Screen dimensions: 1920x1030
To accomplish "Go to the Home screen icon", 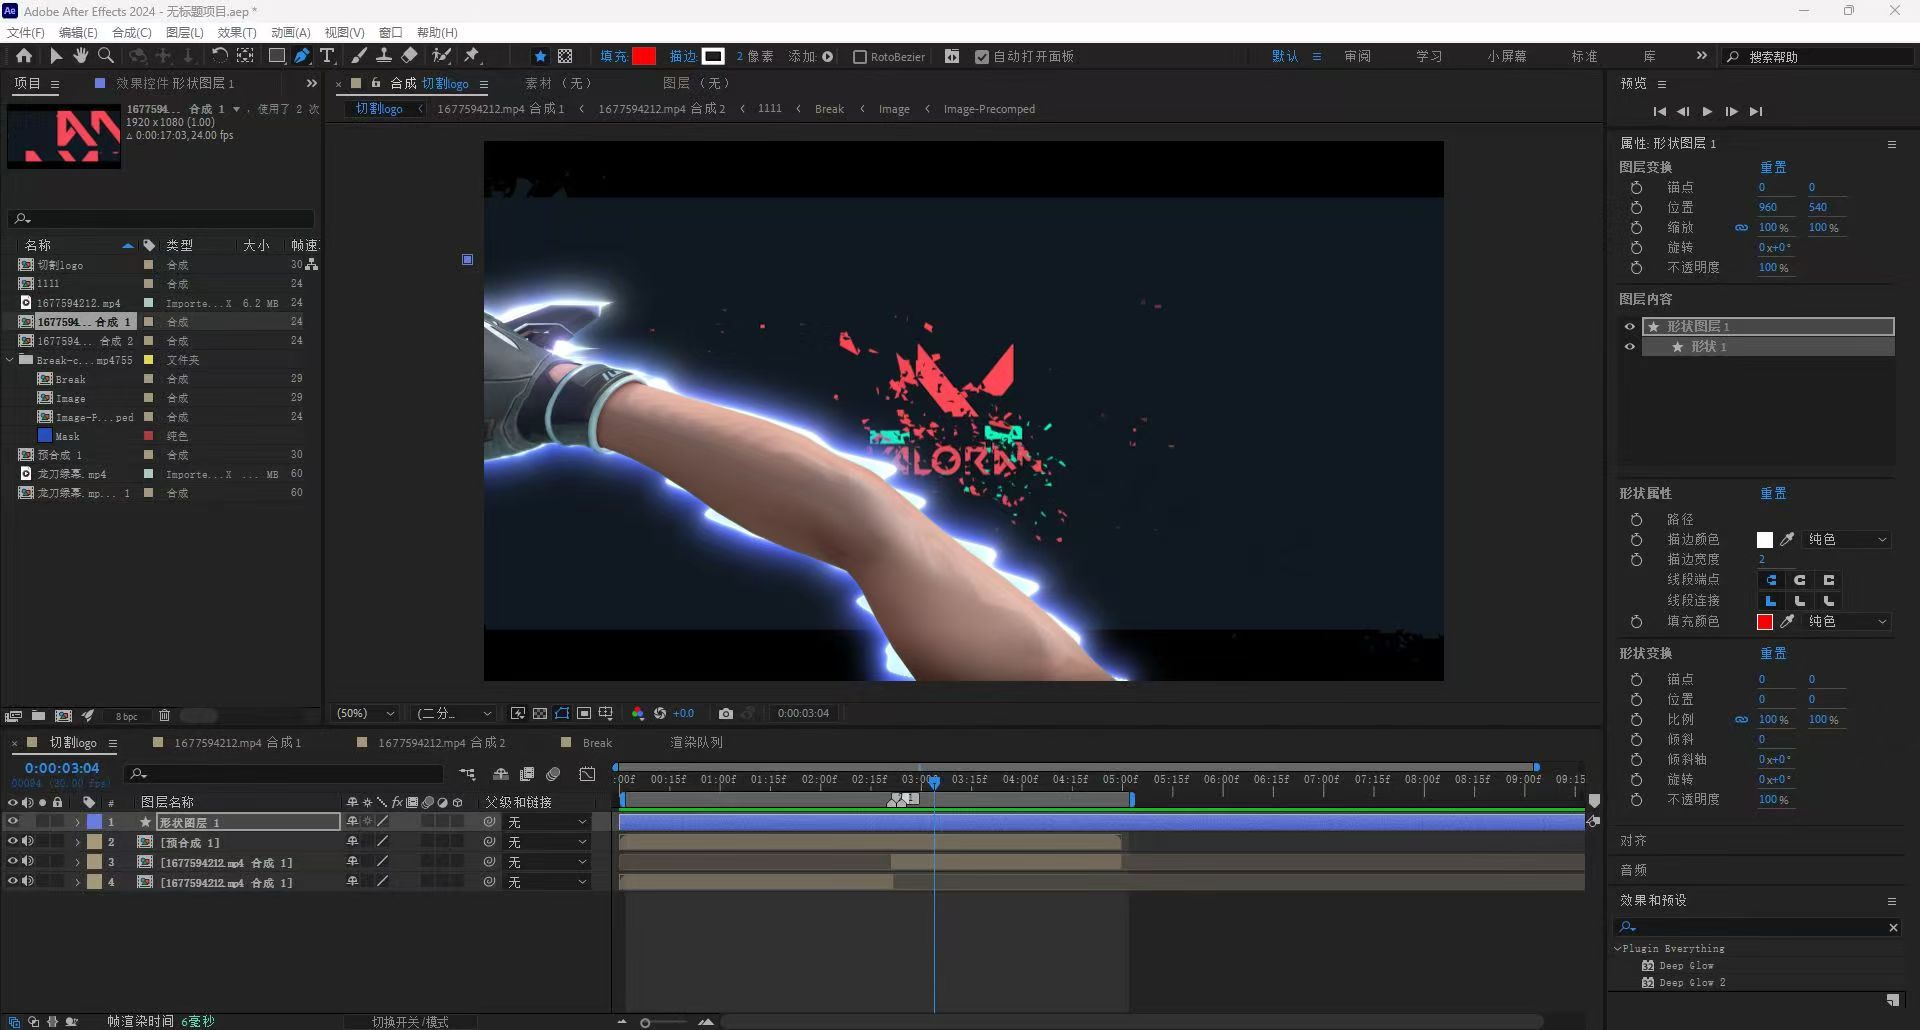I will [x=24, y=56].
